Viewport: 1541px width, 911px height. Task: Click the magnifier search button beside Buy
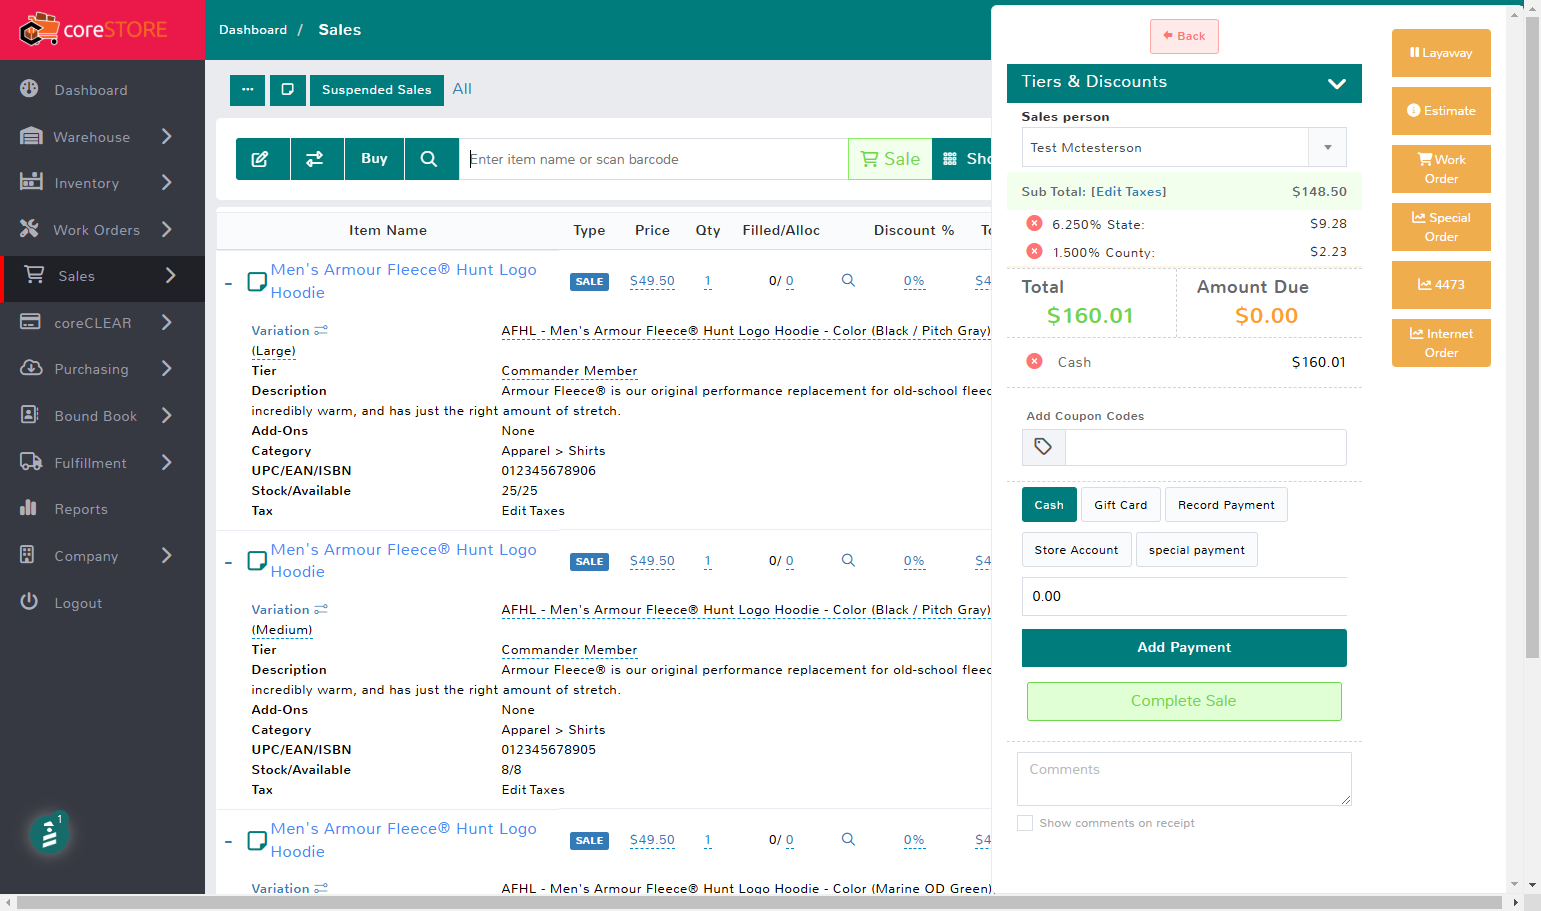coord(431,159)
